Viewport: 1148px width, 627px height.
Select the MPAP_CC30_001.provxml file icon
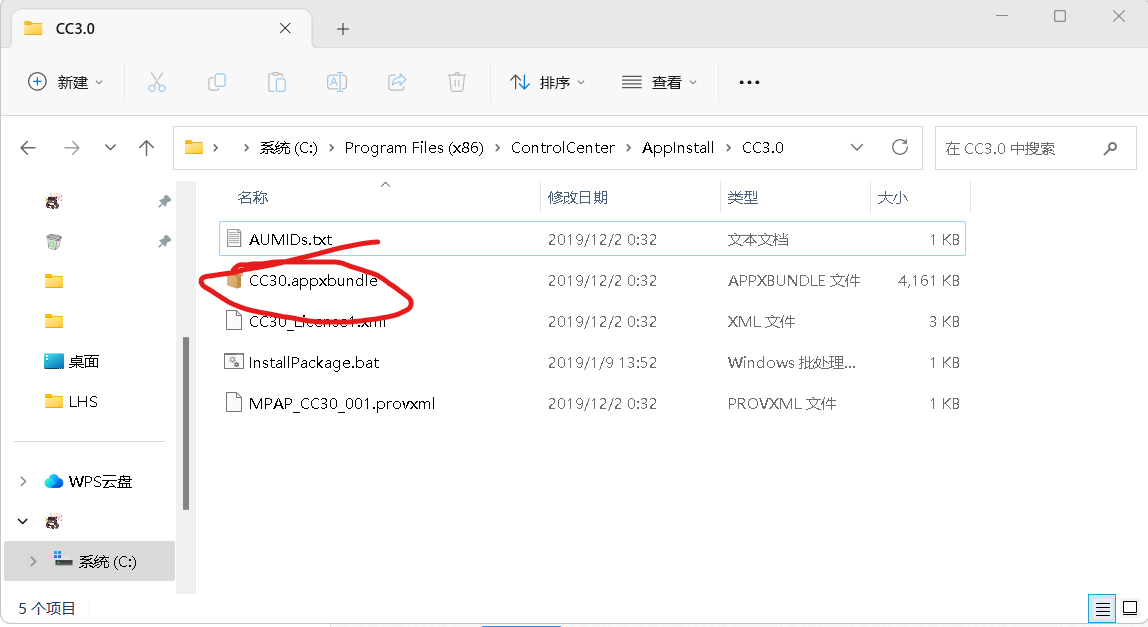tap(234, 402)
